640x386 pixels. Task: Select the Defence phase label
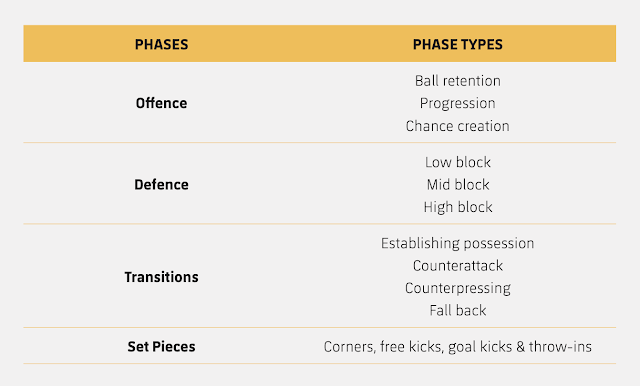162,185
